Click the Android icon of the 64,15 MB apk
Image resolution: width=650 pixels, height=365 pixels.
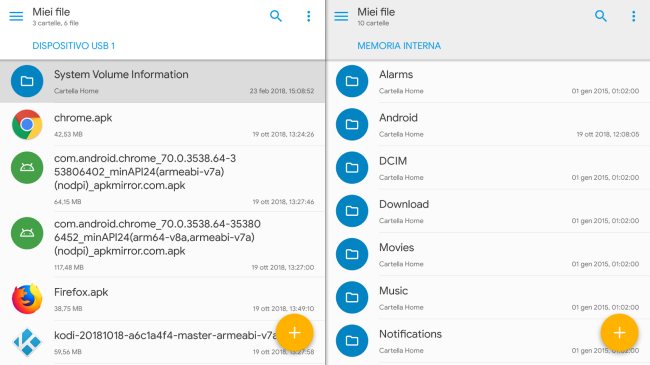click(x=27, y=168)
